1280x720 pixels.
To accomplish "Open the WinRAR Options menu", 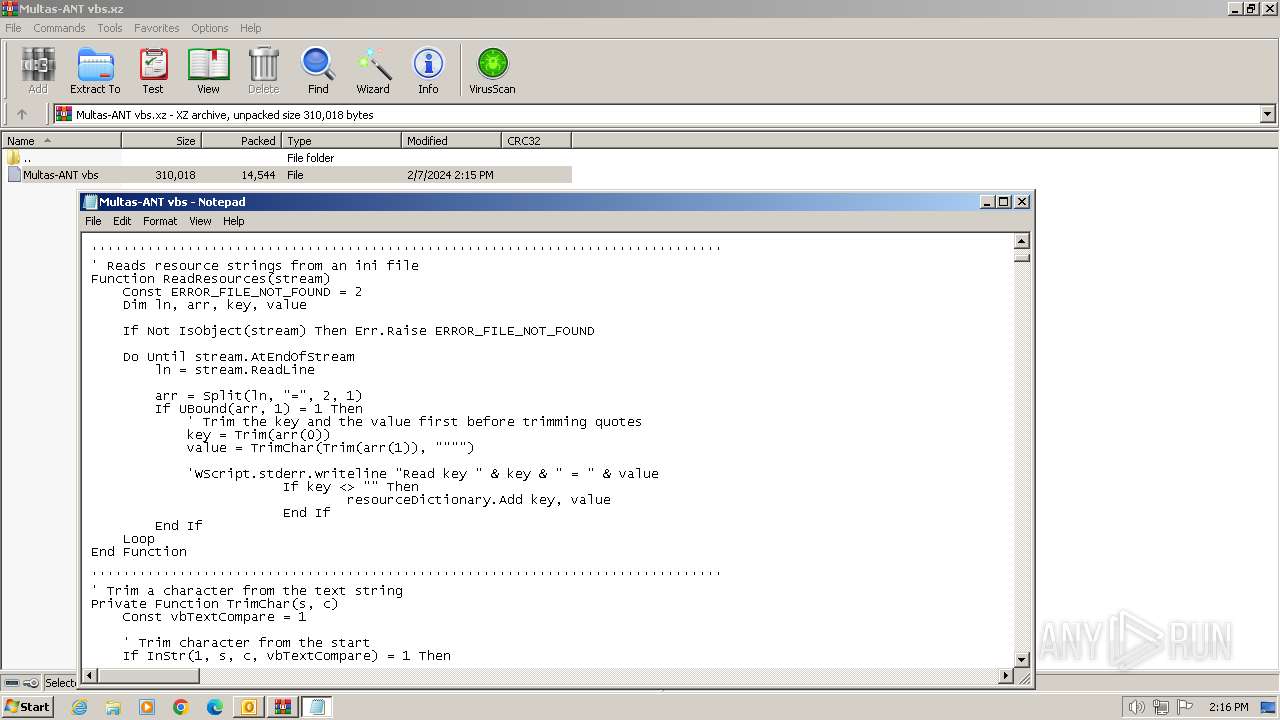I will pos(210,28).
